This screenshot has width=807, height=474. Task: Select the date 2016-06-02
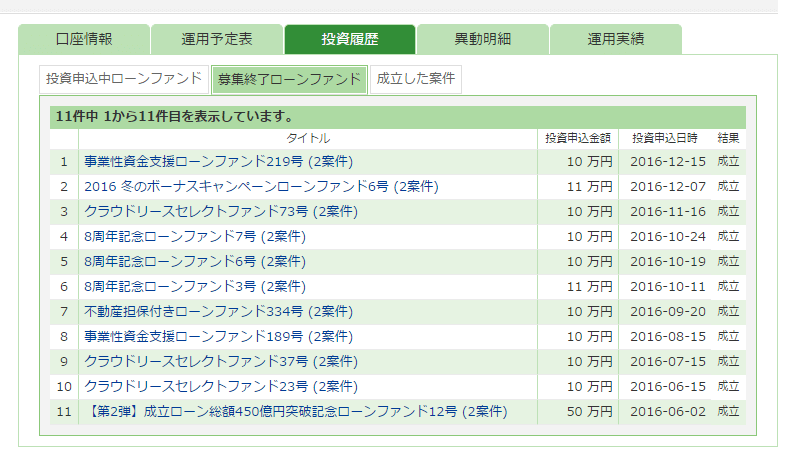[668, 412]
